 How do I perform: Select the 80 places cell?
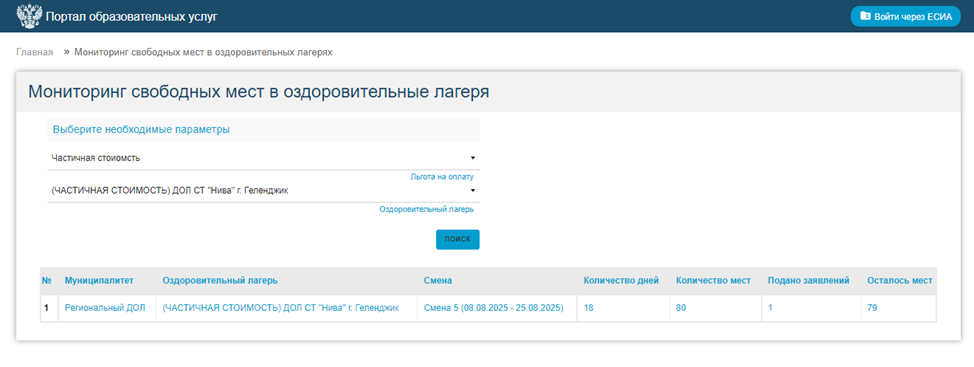coord(716,308)
